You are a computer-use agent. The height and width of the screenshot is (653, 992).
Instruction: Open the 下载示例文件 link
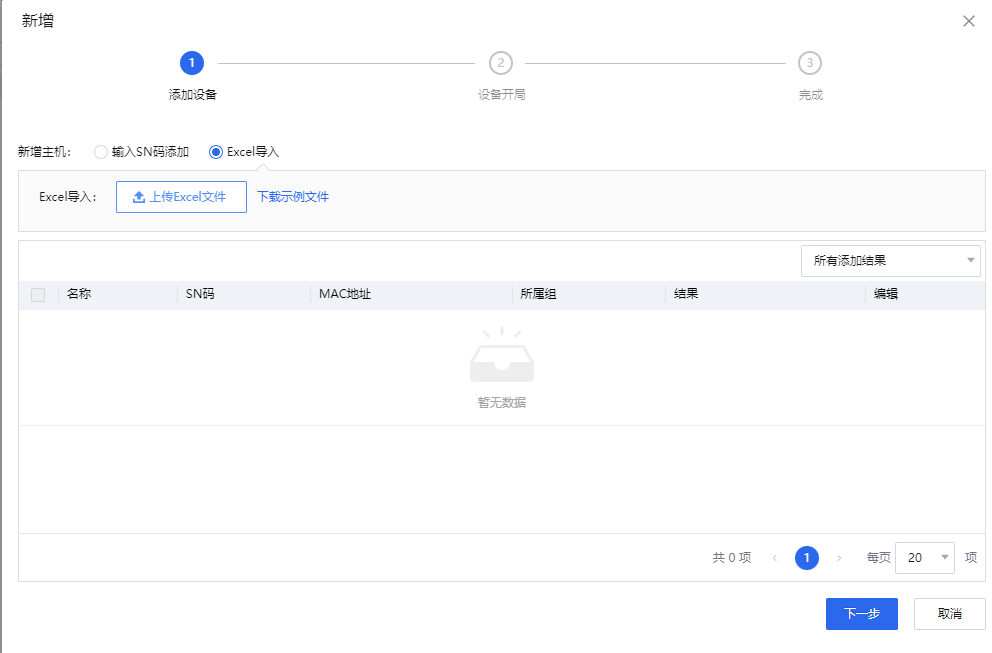pos(293,197)
